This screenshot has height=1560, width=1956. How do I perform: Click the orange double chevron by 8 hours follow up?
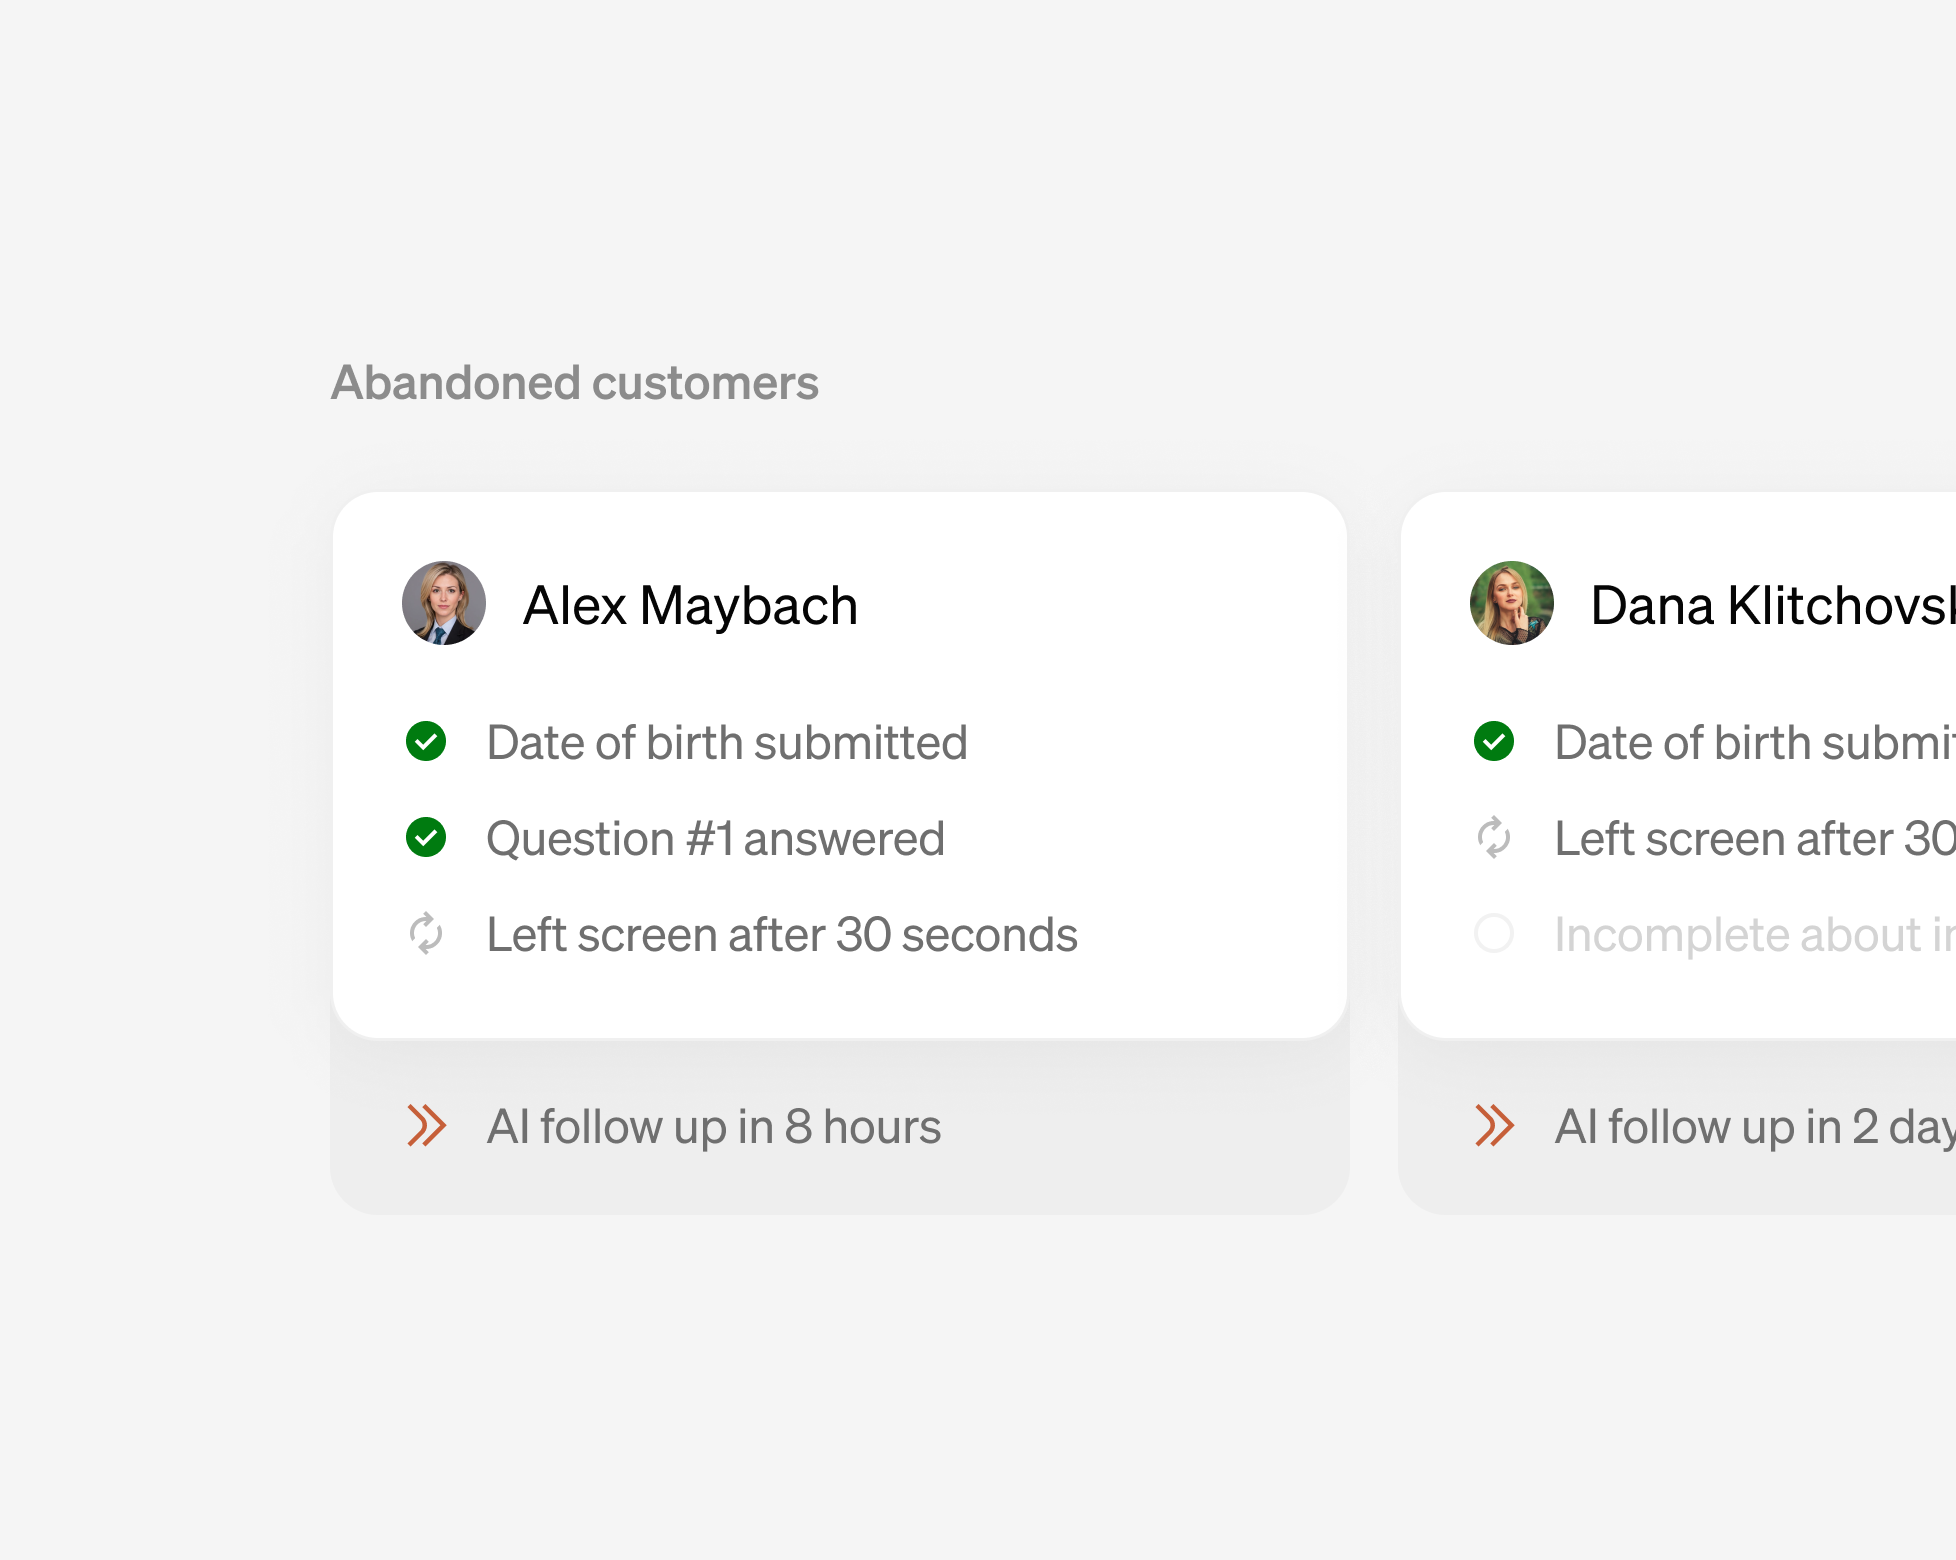(427, 1126)
